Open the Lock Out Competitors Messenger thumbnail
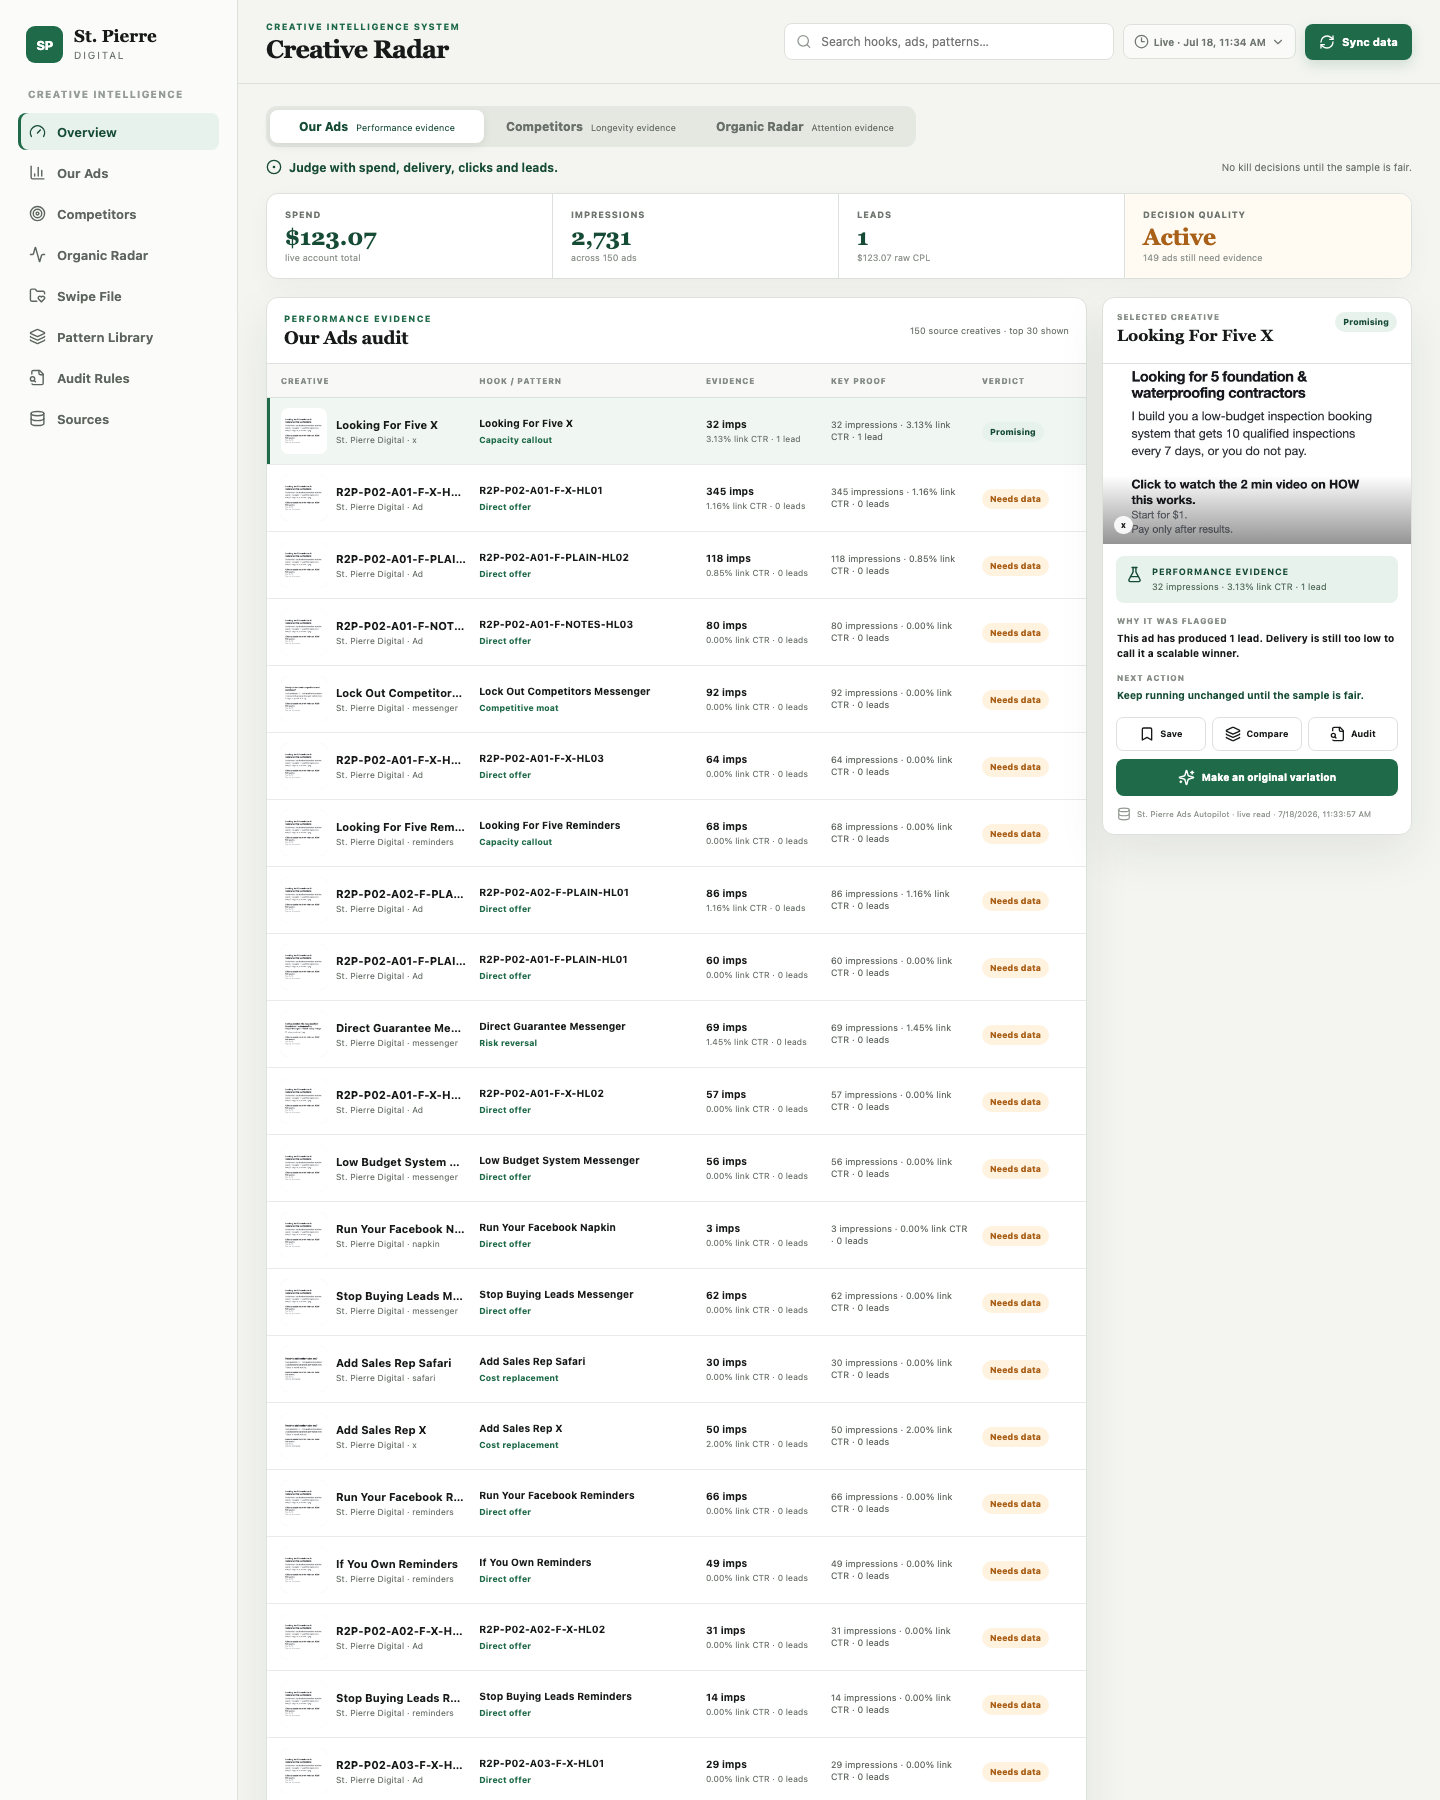 (x=304, y=699)
